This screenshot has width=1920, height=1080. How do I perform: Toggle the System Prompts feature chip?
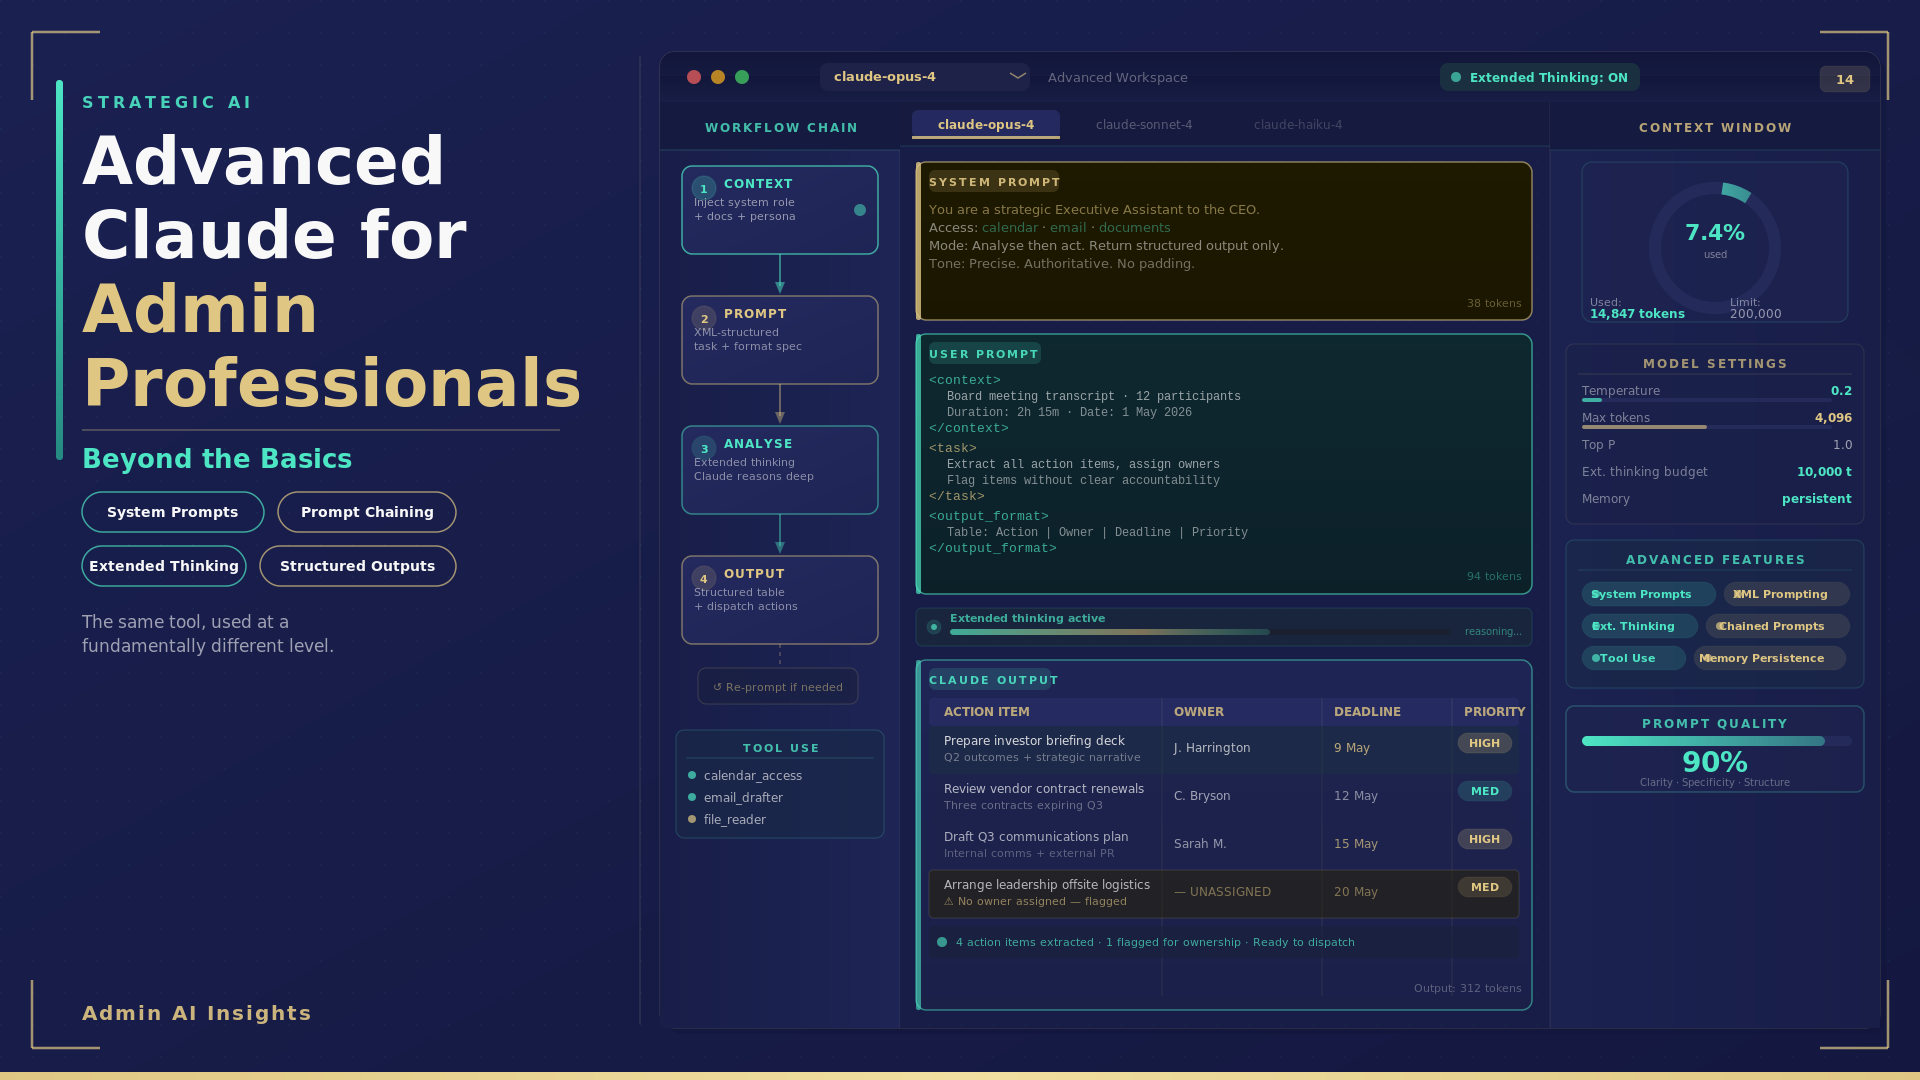coord(1648,594)
